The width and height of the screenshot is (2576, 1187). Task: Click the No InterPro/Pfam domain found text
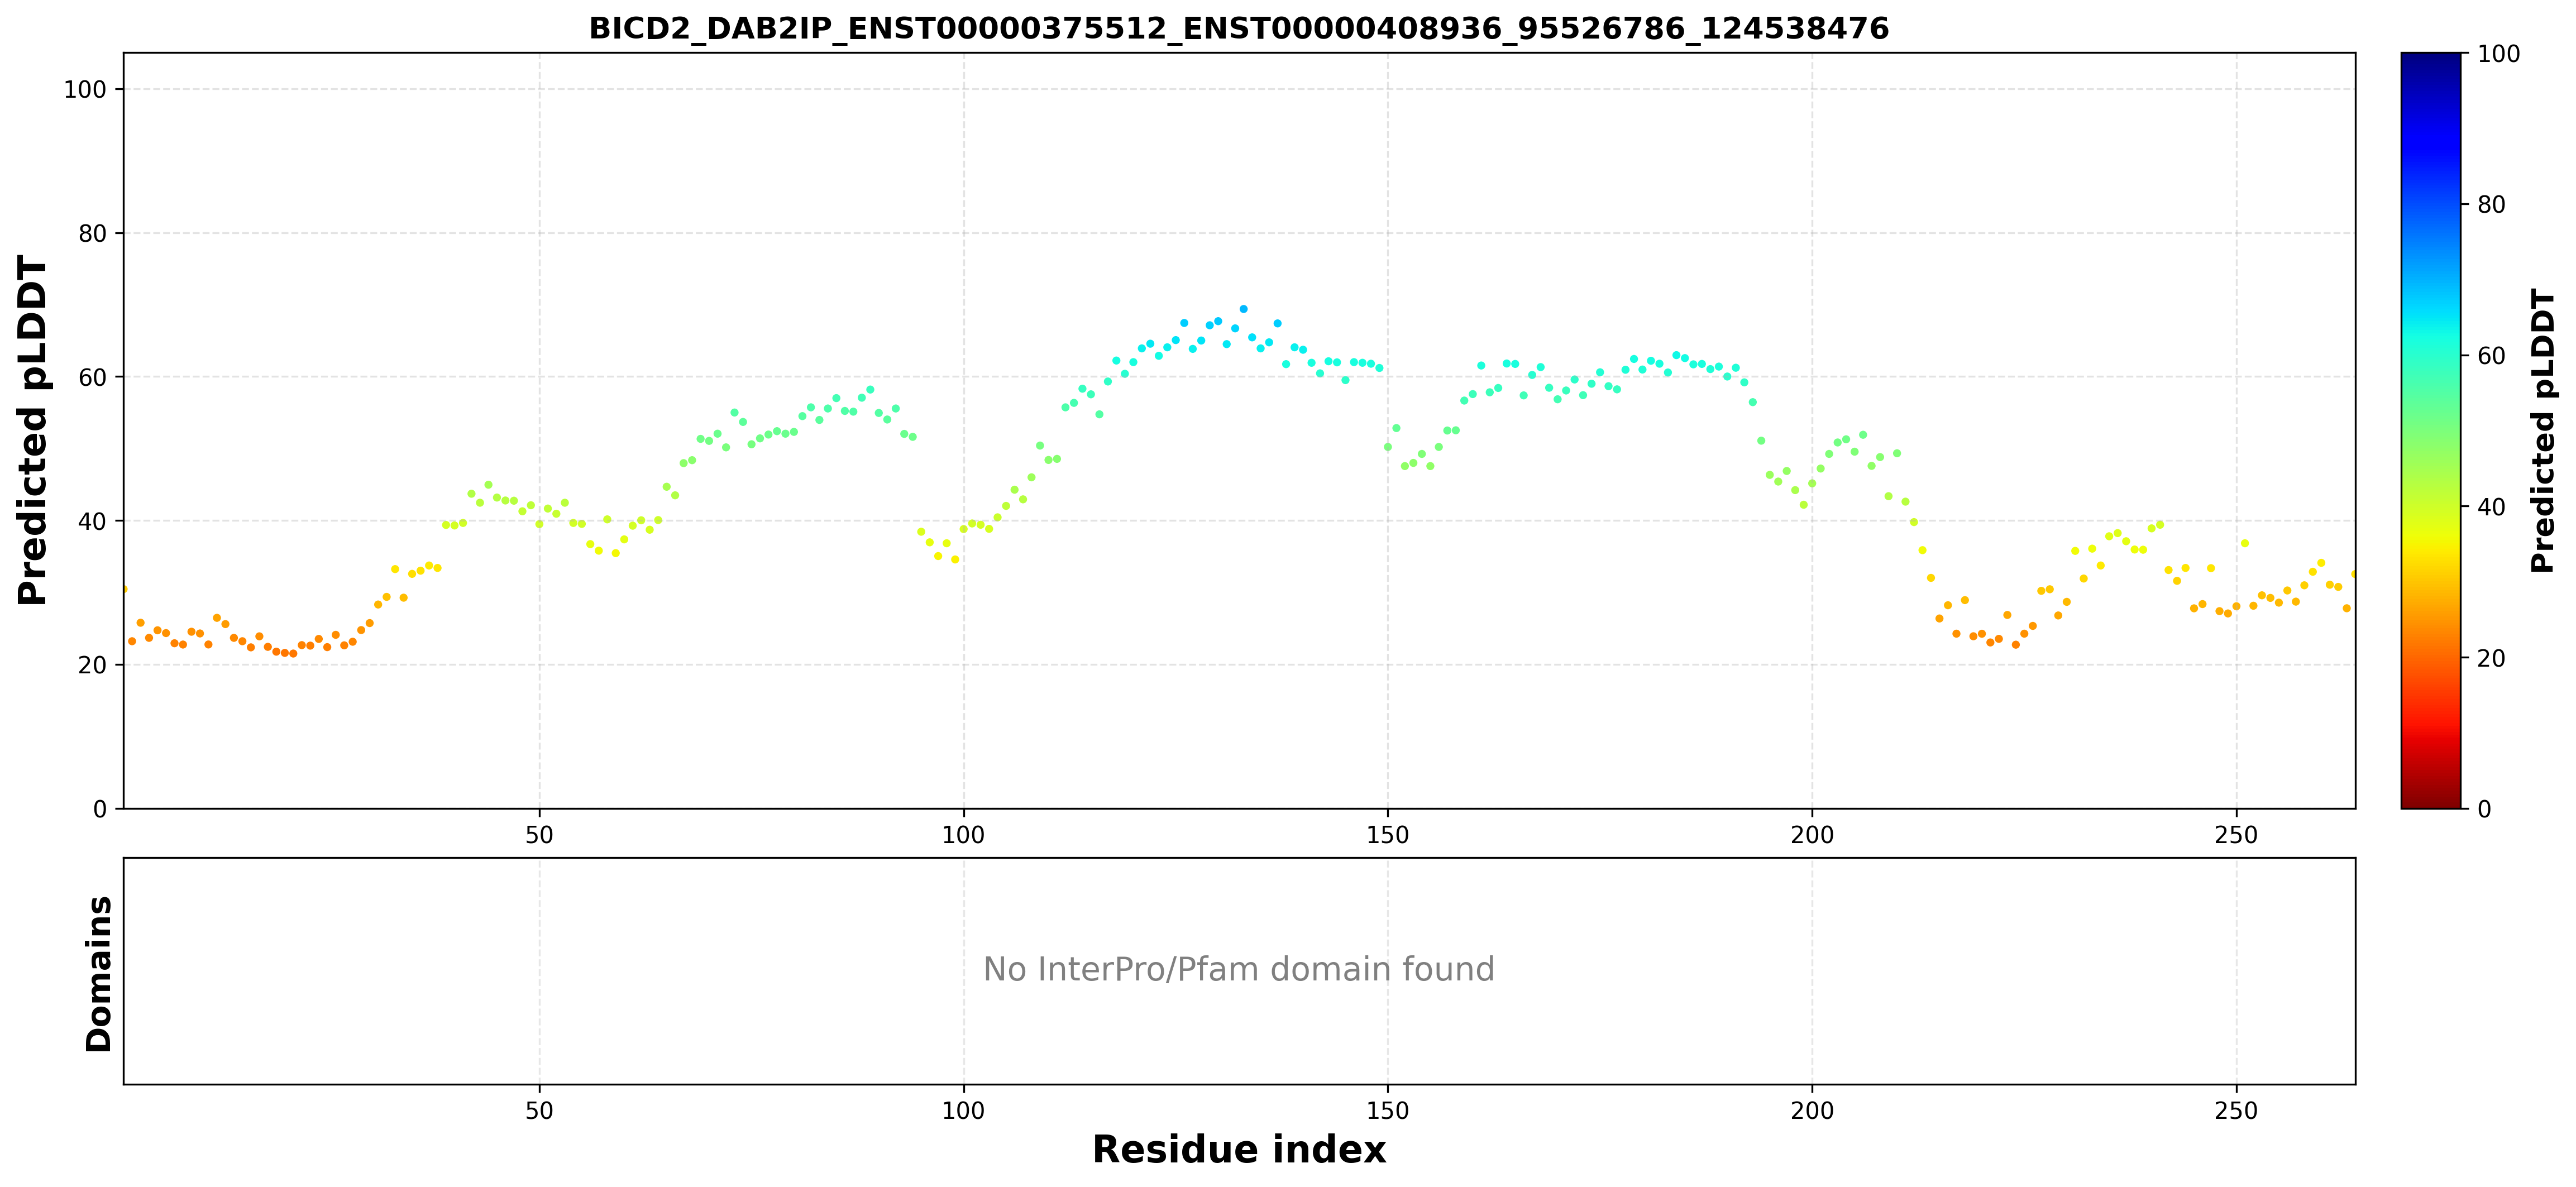click(1238, 969)
